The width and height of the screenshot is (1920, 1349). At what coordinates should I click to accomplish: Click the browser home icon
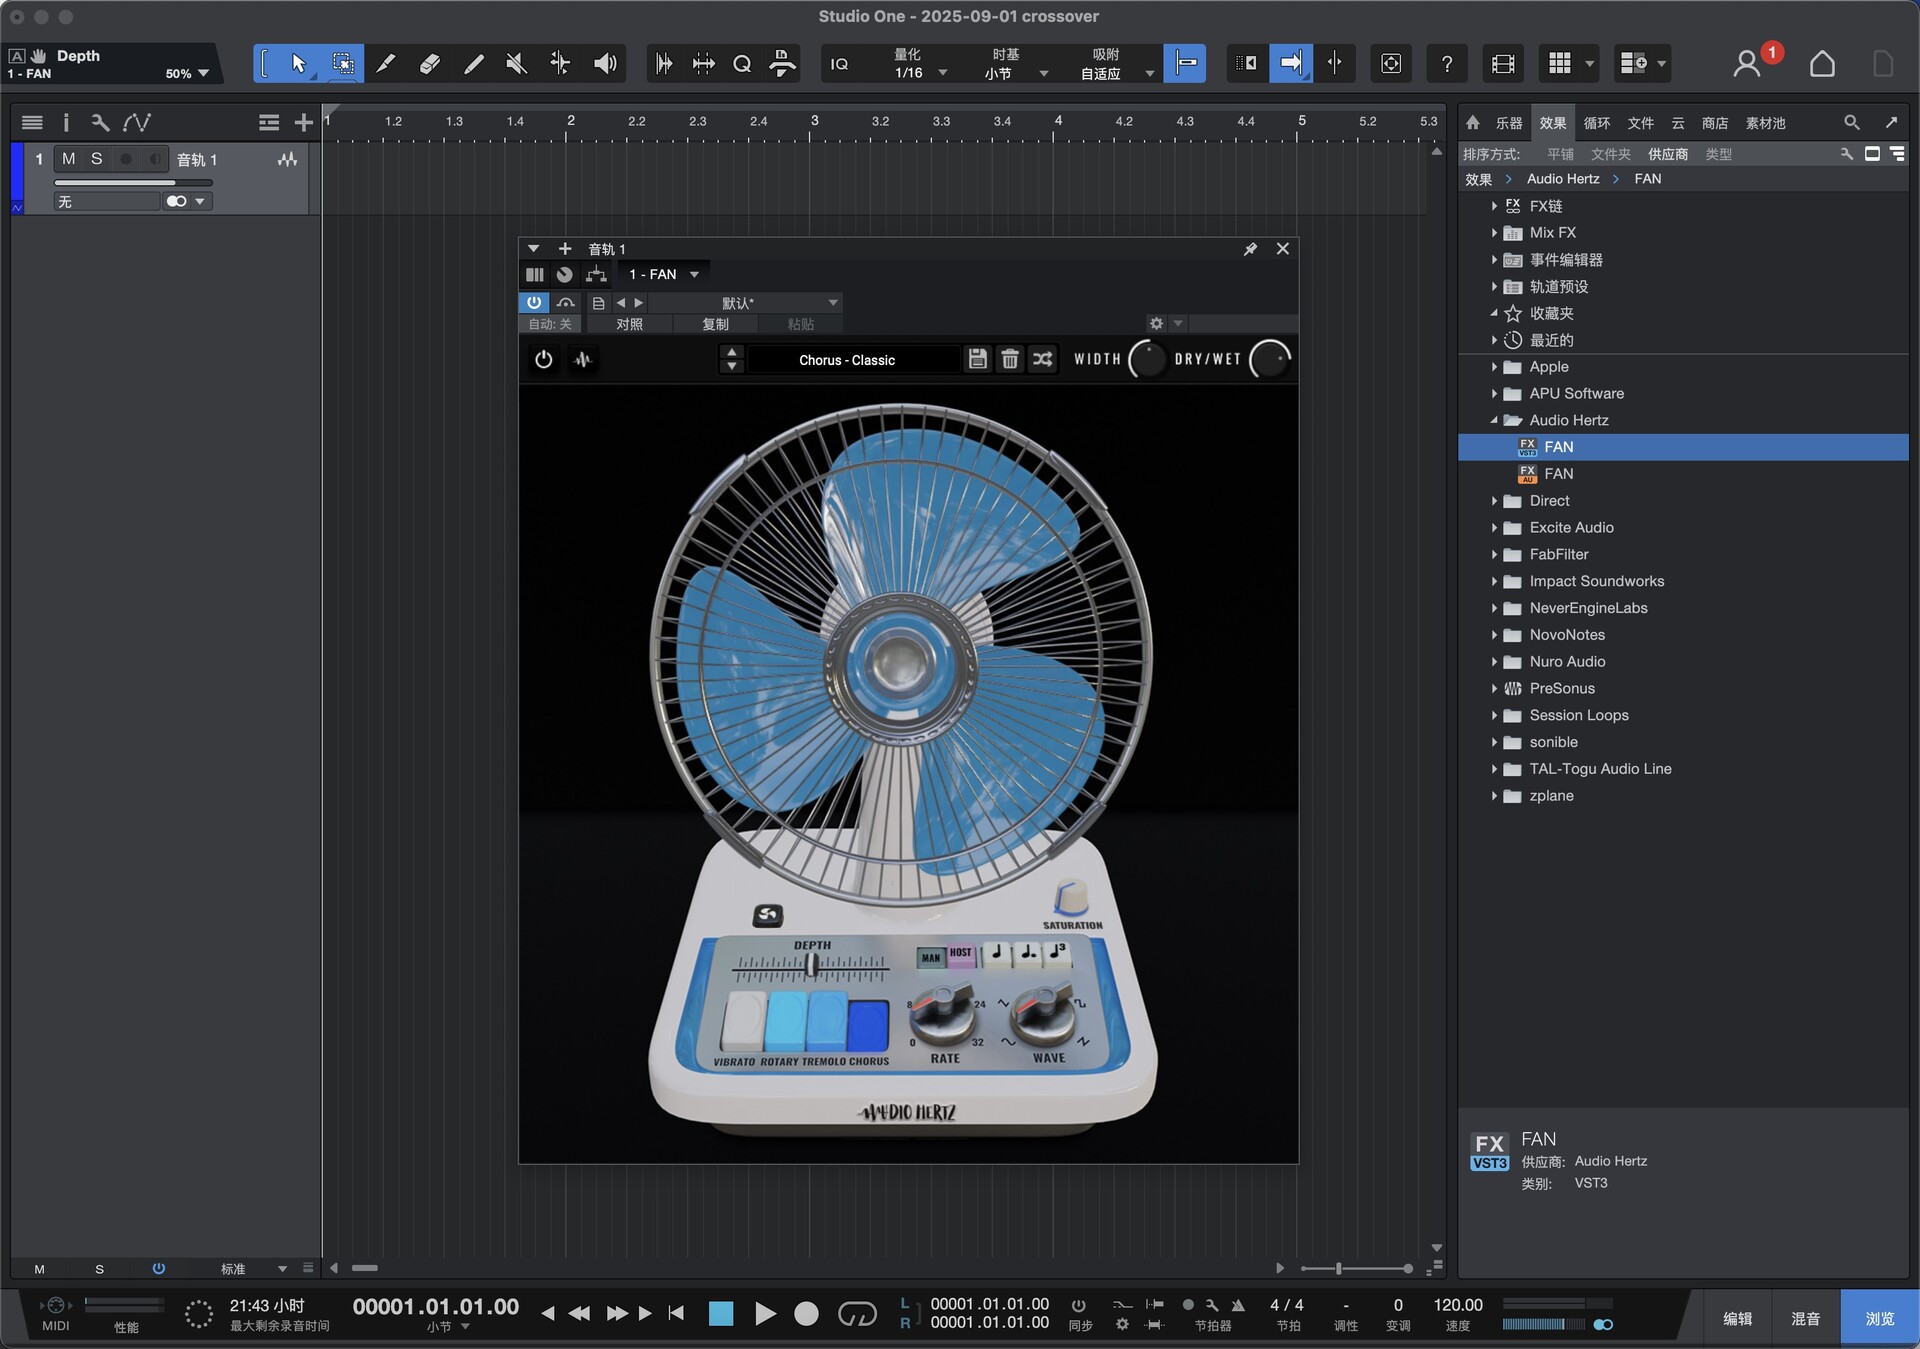pyautogui.click(x=1473, y=122)
